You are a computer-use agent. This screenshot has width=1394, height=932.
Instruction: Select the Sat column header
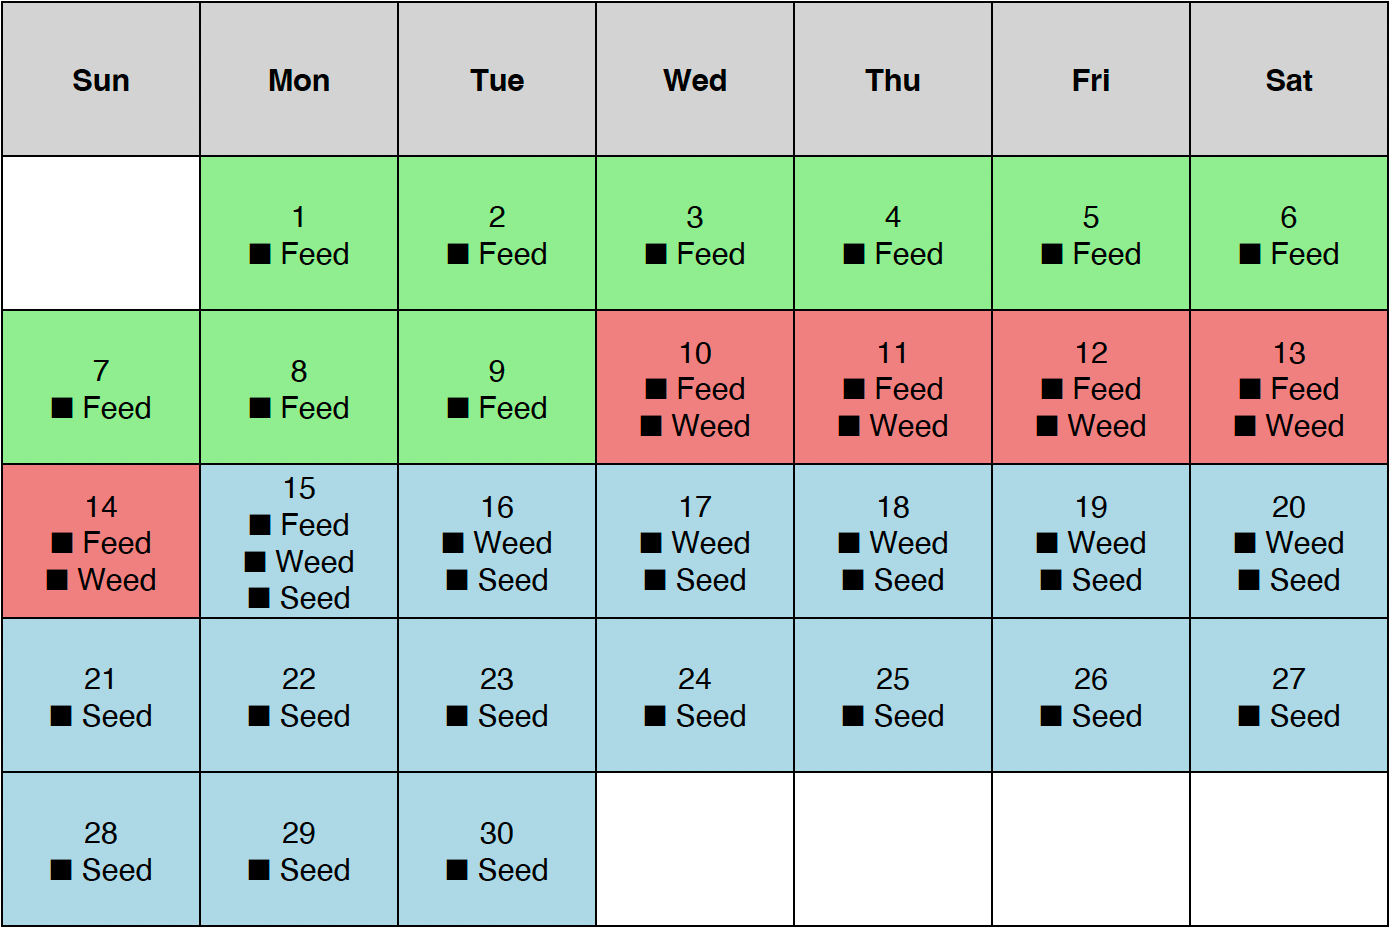(x=1289, y=80)
